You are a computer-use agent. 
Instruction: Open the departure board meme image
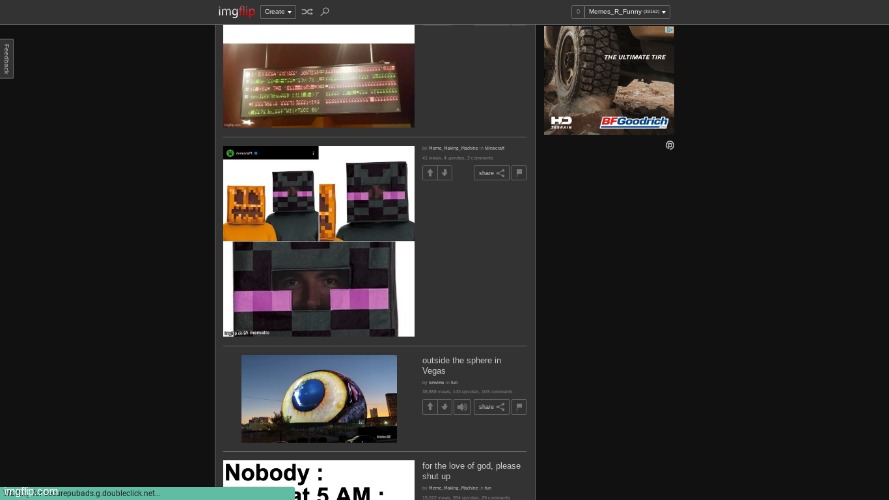pyautogui.click(x=319, y=86)
